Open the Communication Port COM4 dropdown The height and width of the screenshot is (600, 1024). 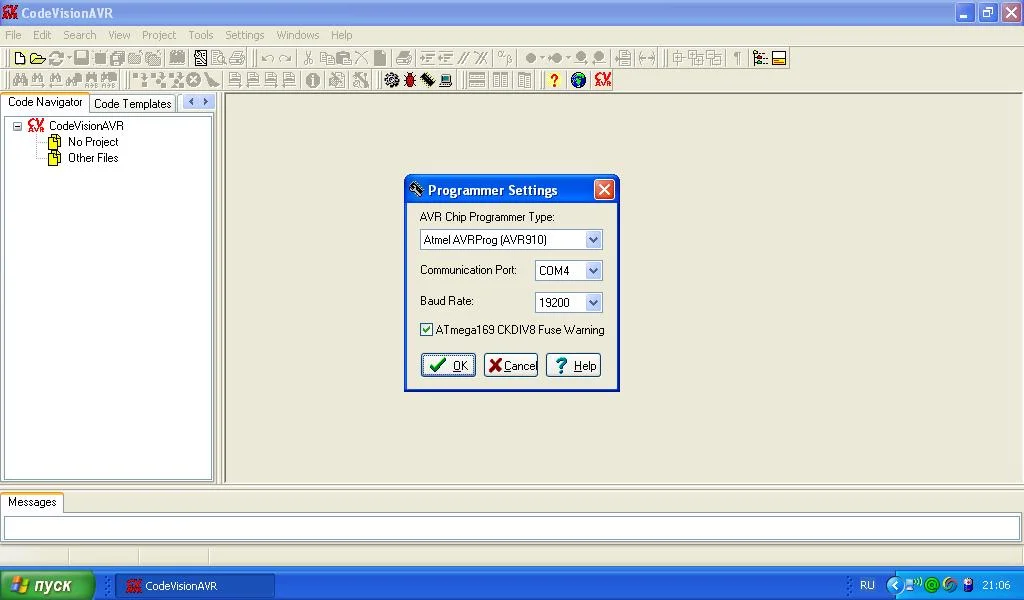[x=593, y=270]
